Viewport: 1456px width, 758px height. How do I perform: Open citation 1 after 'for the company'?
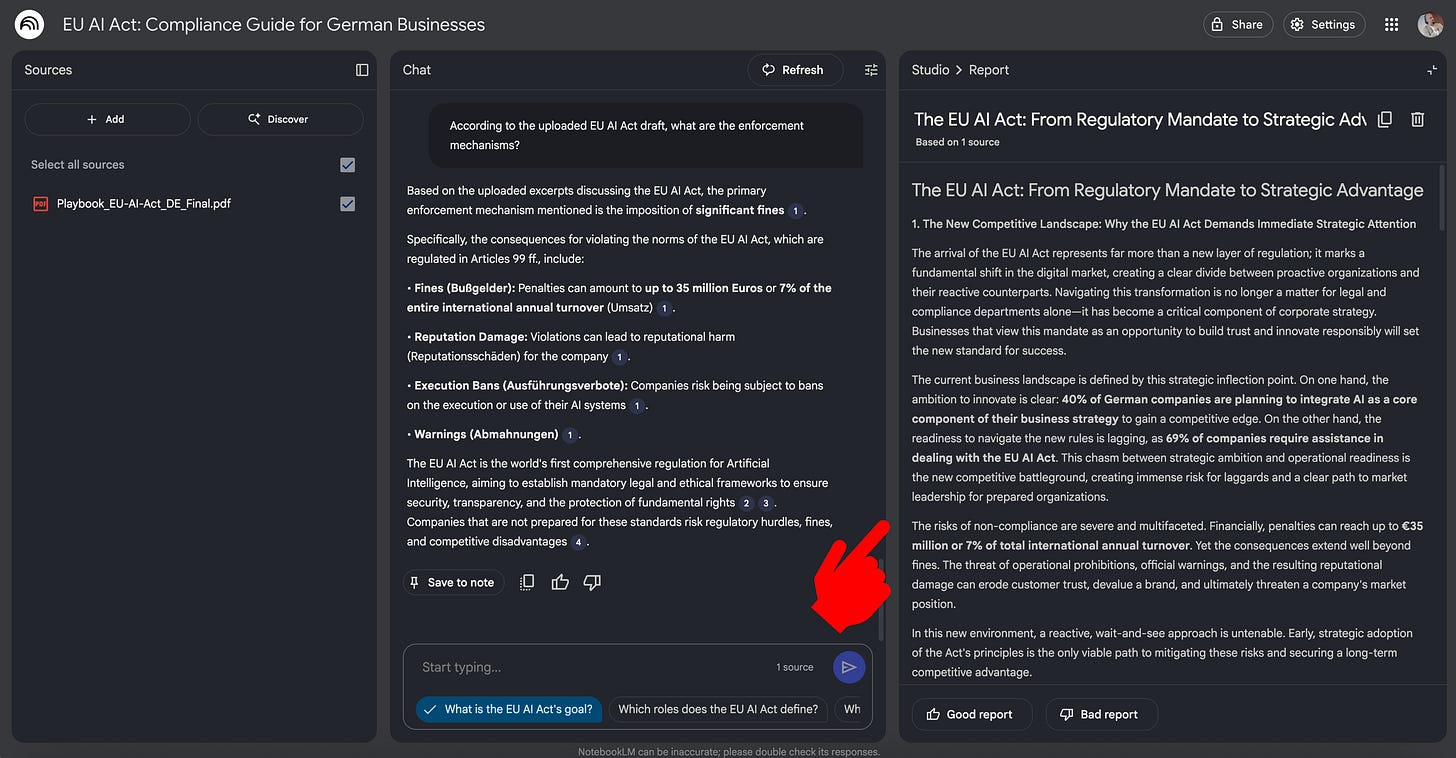pyautogui.click(x=620, y=357)
